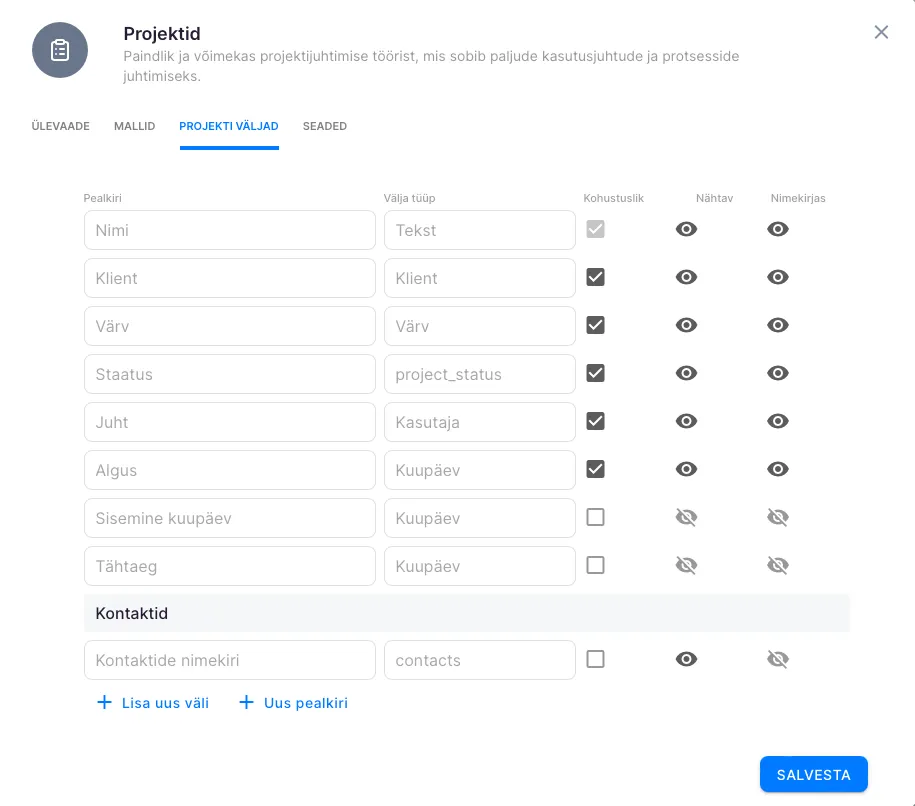Click Lisa uus väli link
Viewport: 915px width, 806px height.
(x=153, y=703)
